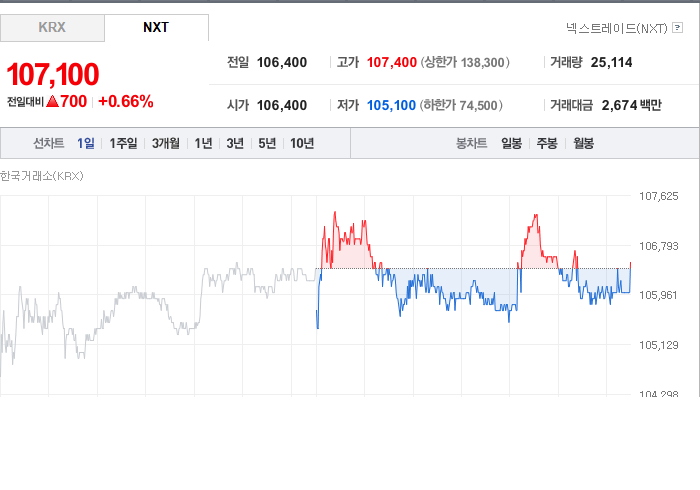Click the current price 107,100
This screenshot has height=490, width=700.
53,74
